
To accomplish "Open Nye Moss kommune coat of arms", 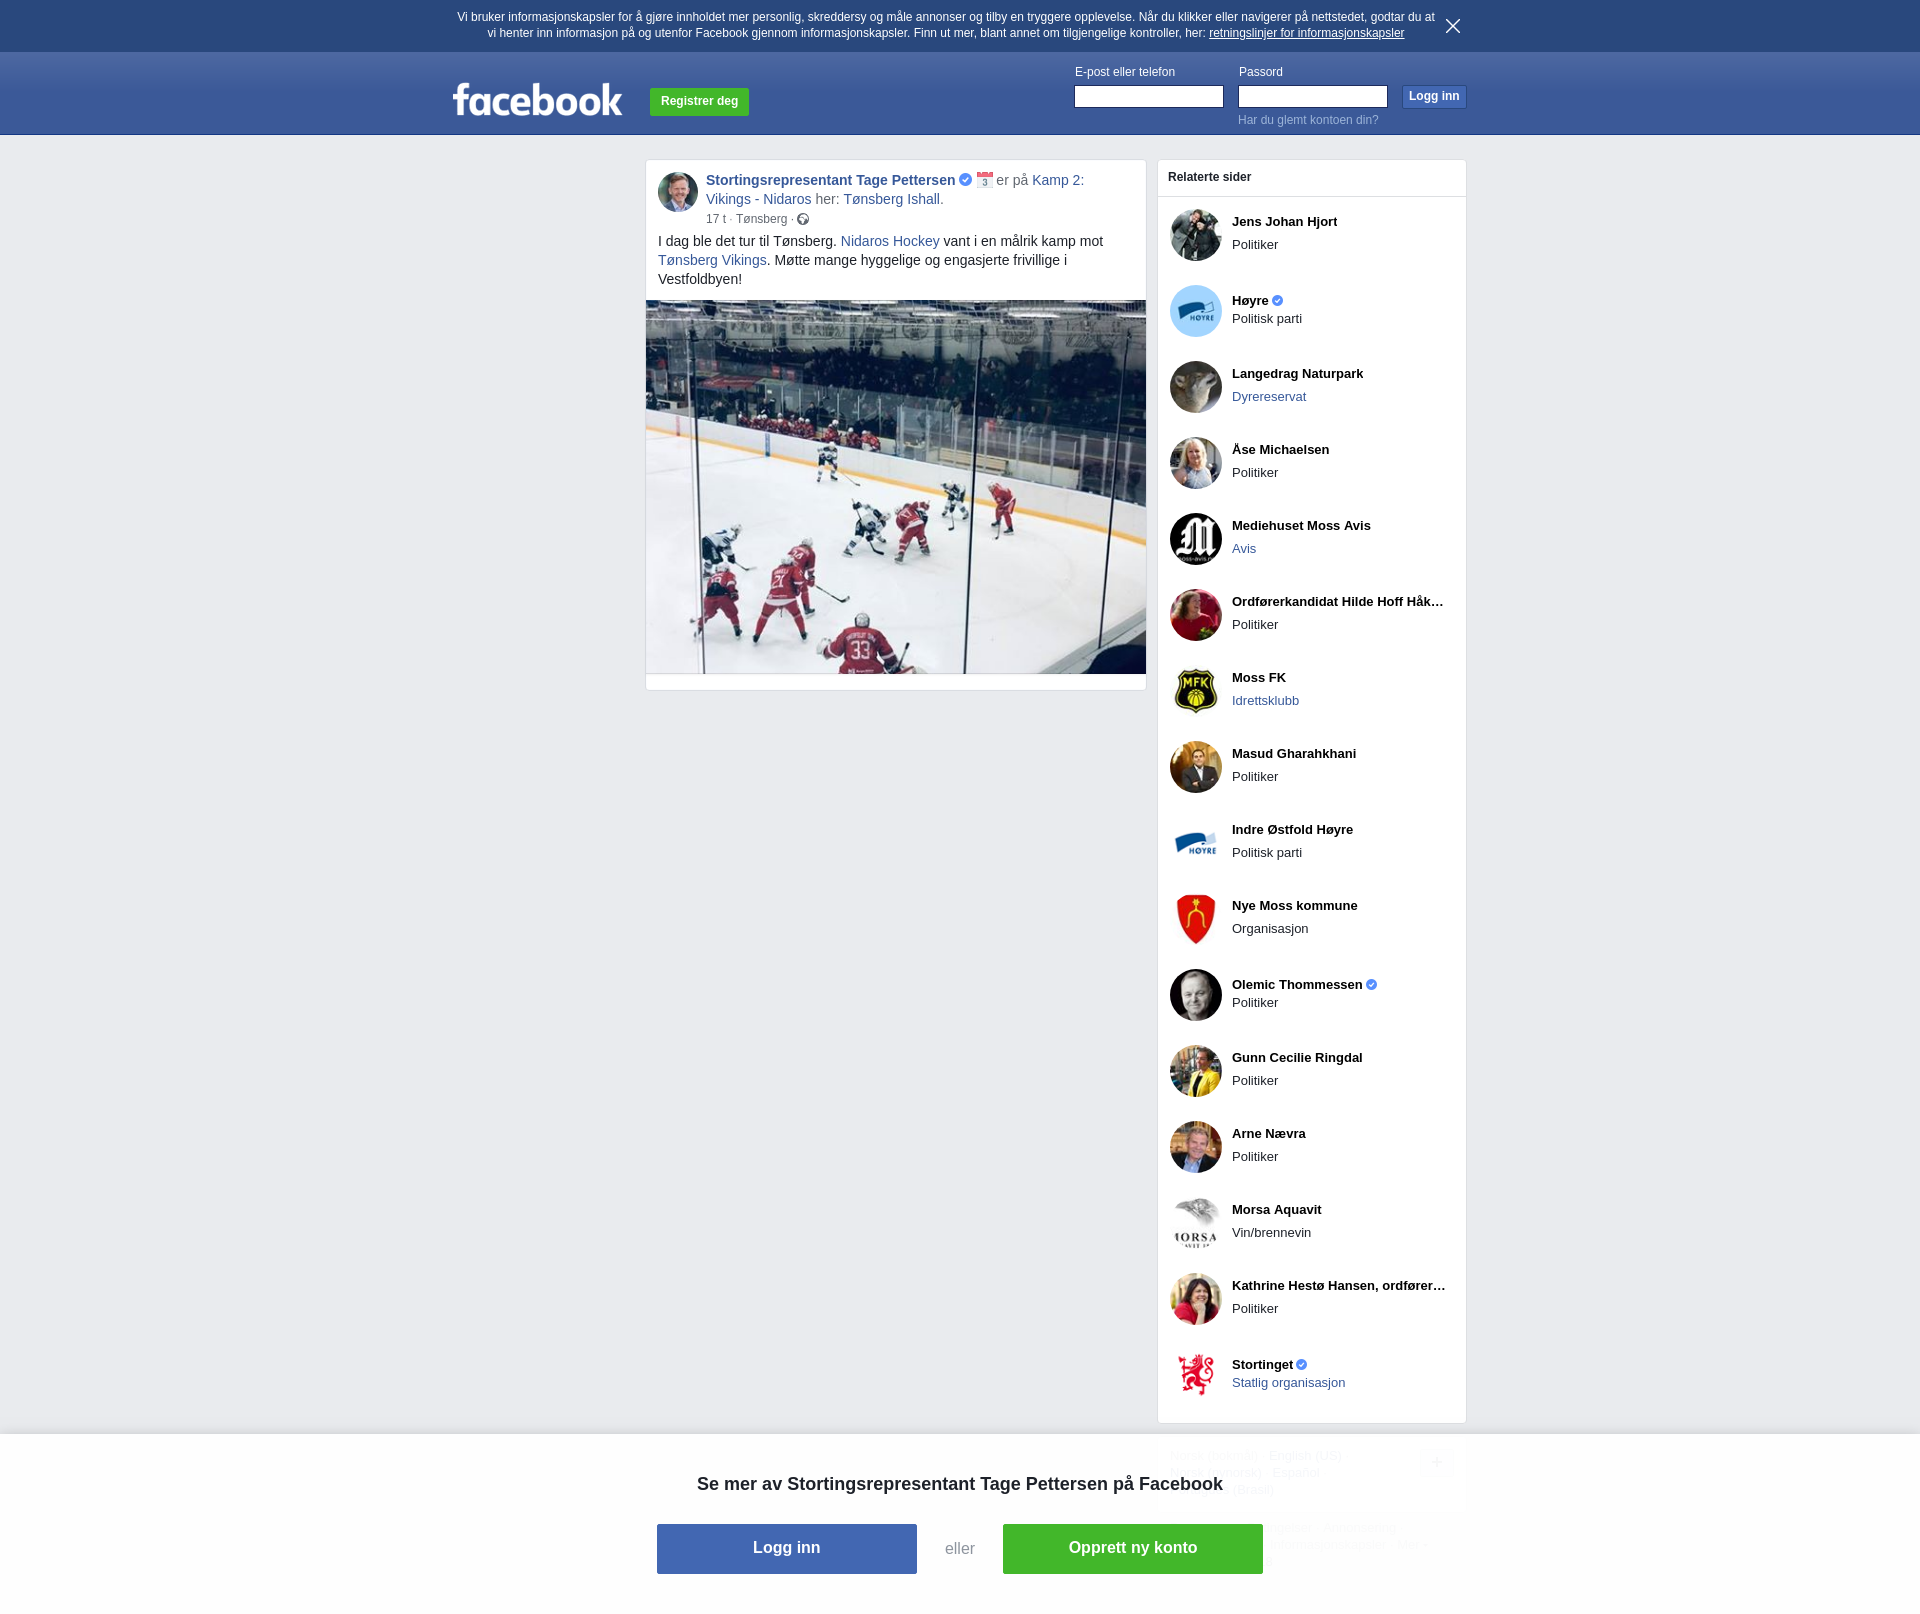I will point(1196,919).
